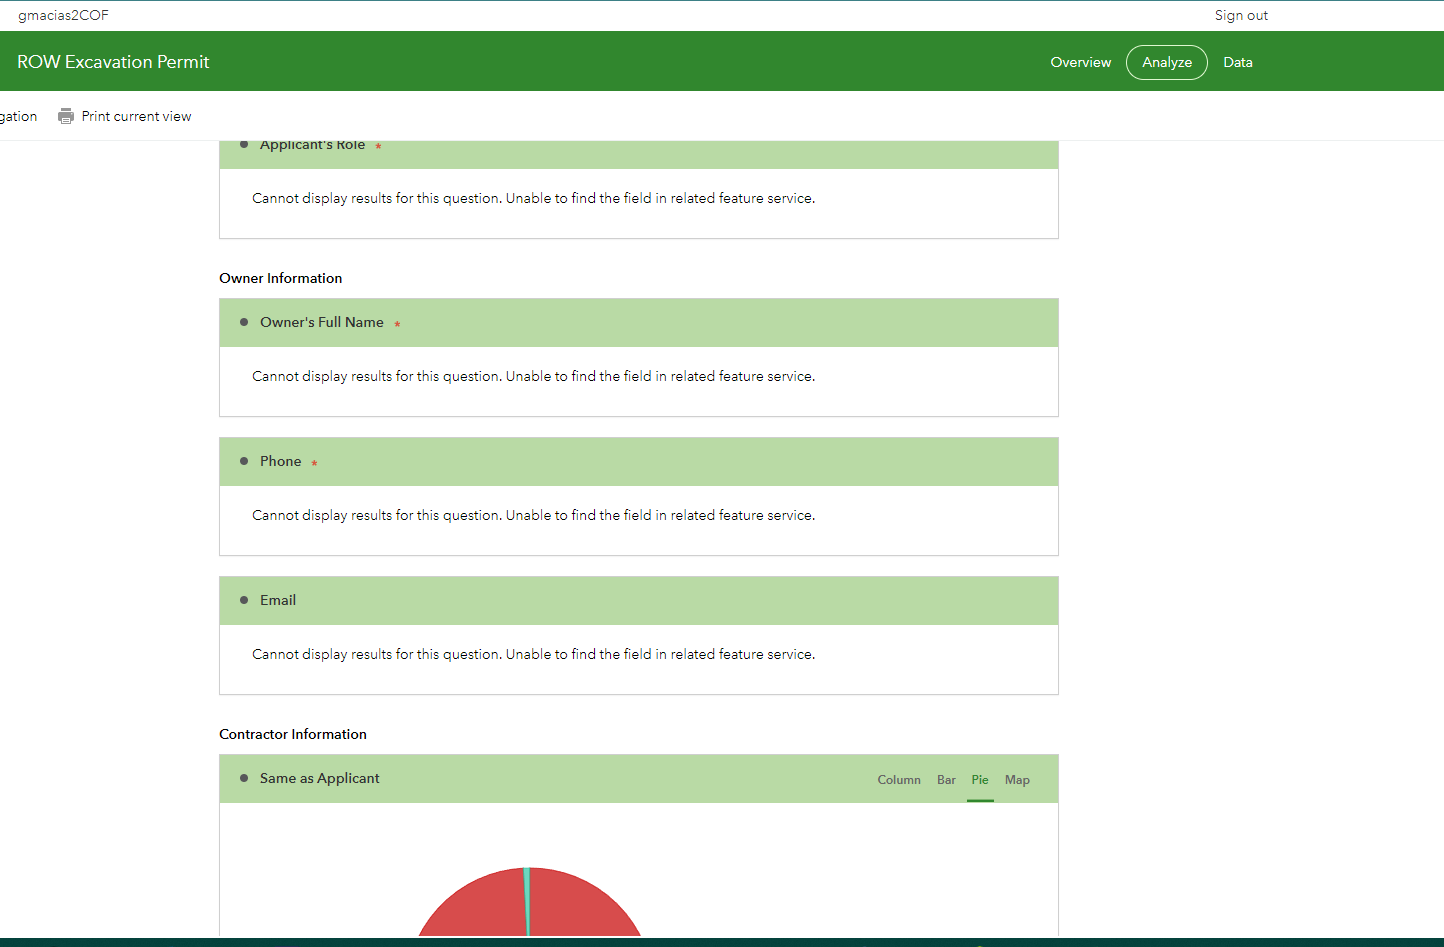The height and width of the screenshot is (947, 1444).
Task: Click the printer icon
Action: [x=66, y=116]
